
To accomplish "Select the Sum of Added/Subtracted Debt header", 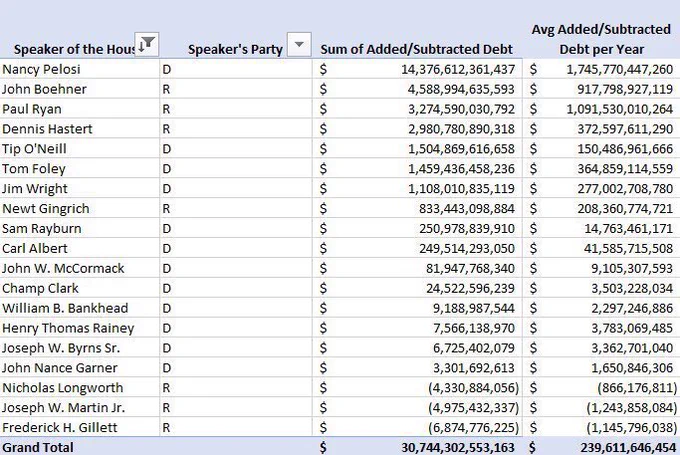I will pos(416,49).
